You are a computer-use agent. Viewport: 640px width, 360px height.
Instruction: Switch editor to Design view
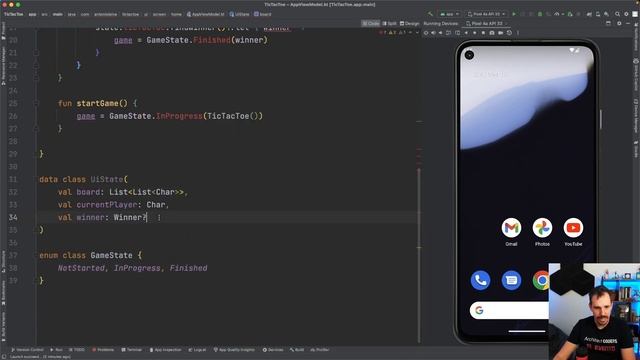pos(409,23)
